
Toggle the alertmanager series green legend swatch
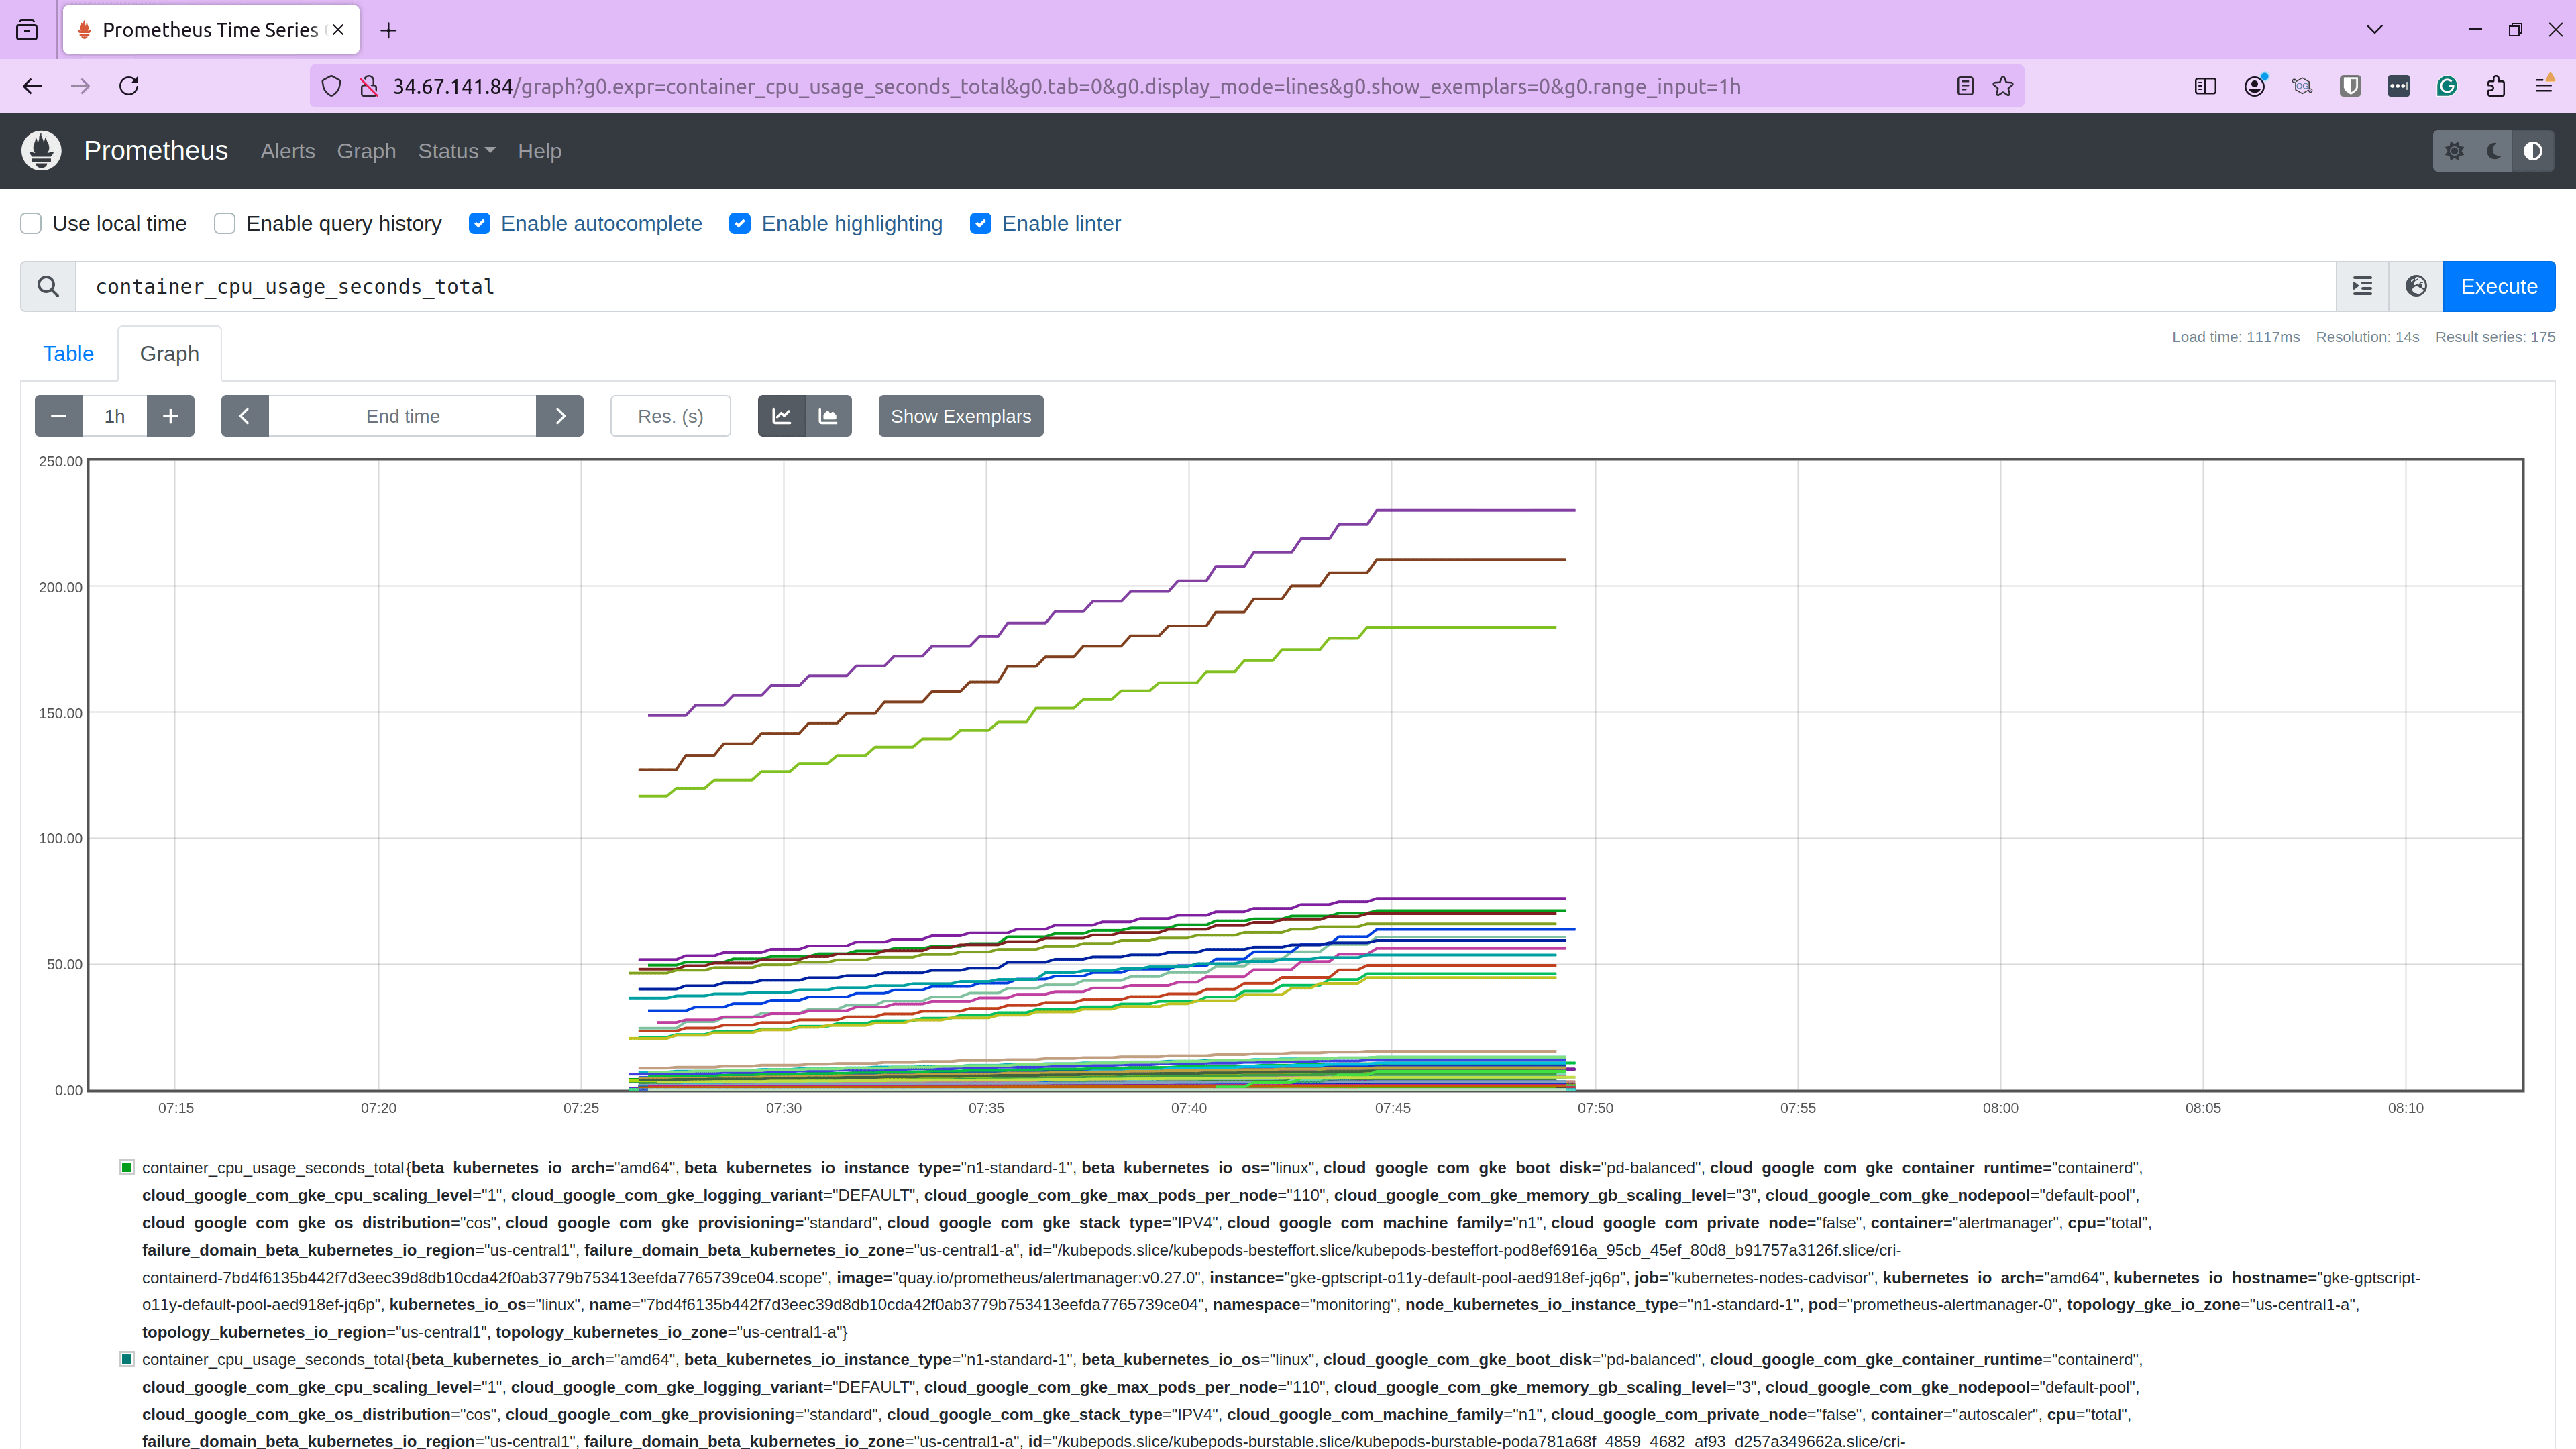(126, 1167)
